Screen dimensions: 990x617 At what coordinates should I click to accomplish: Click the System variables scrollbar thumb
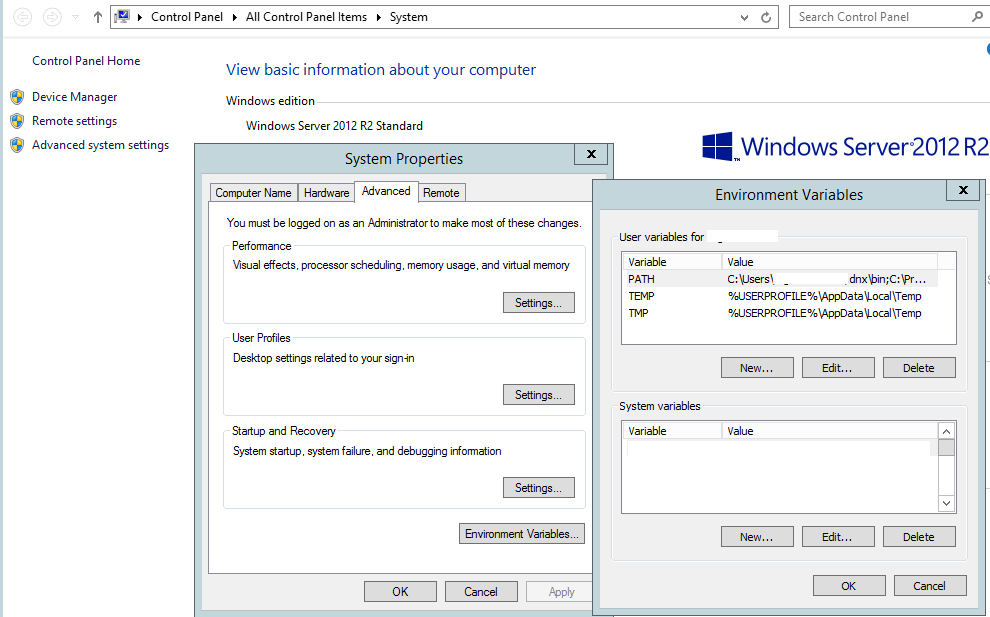pos(946,447)
